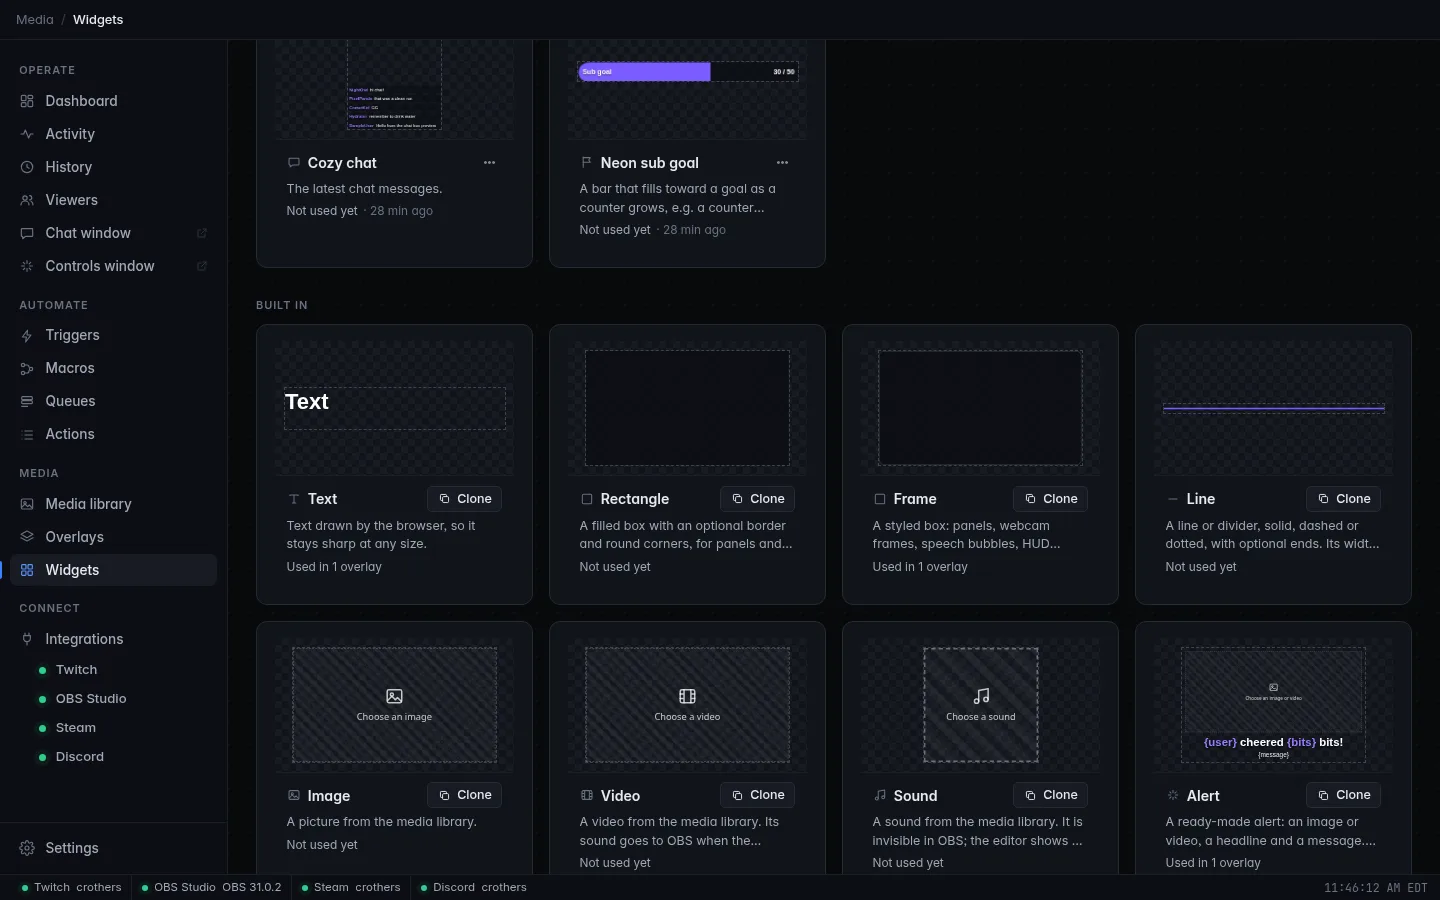Click the Text widget preview thumbnail
Viewport: 1440px width, 900px height.
coord(395,408)
